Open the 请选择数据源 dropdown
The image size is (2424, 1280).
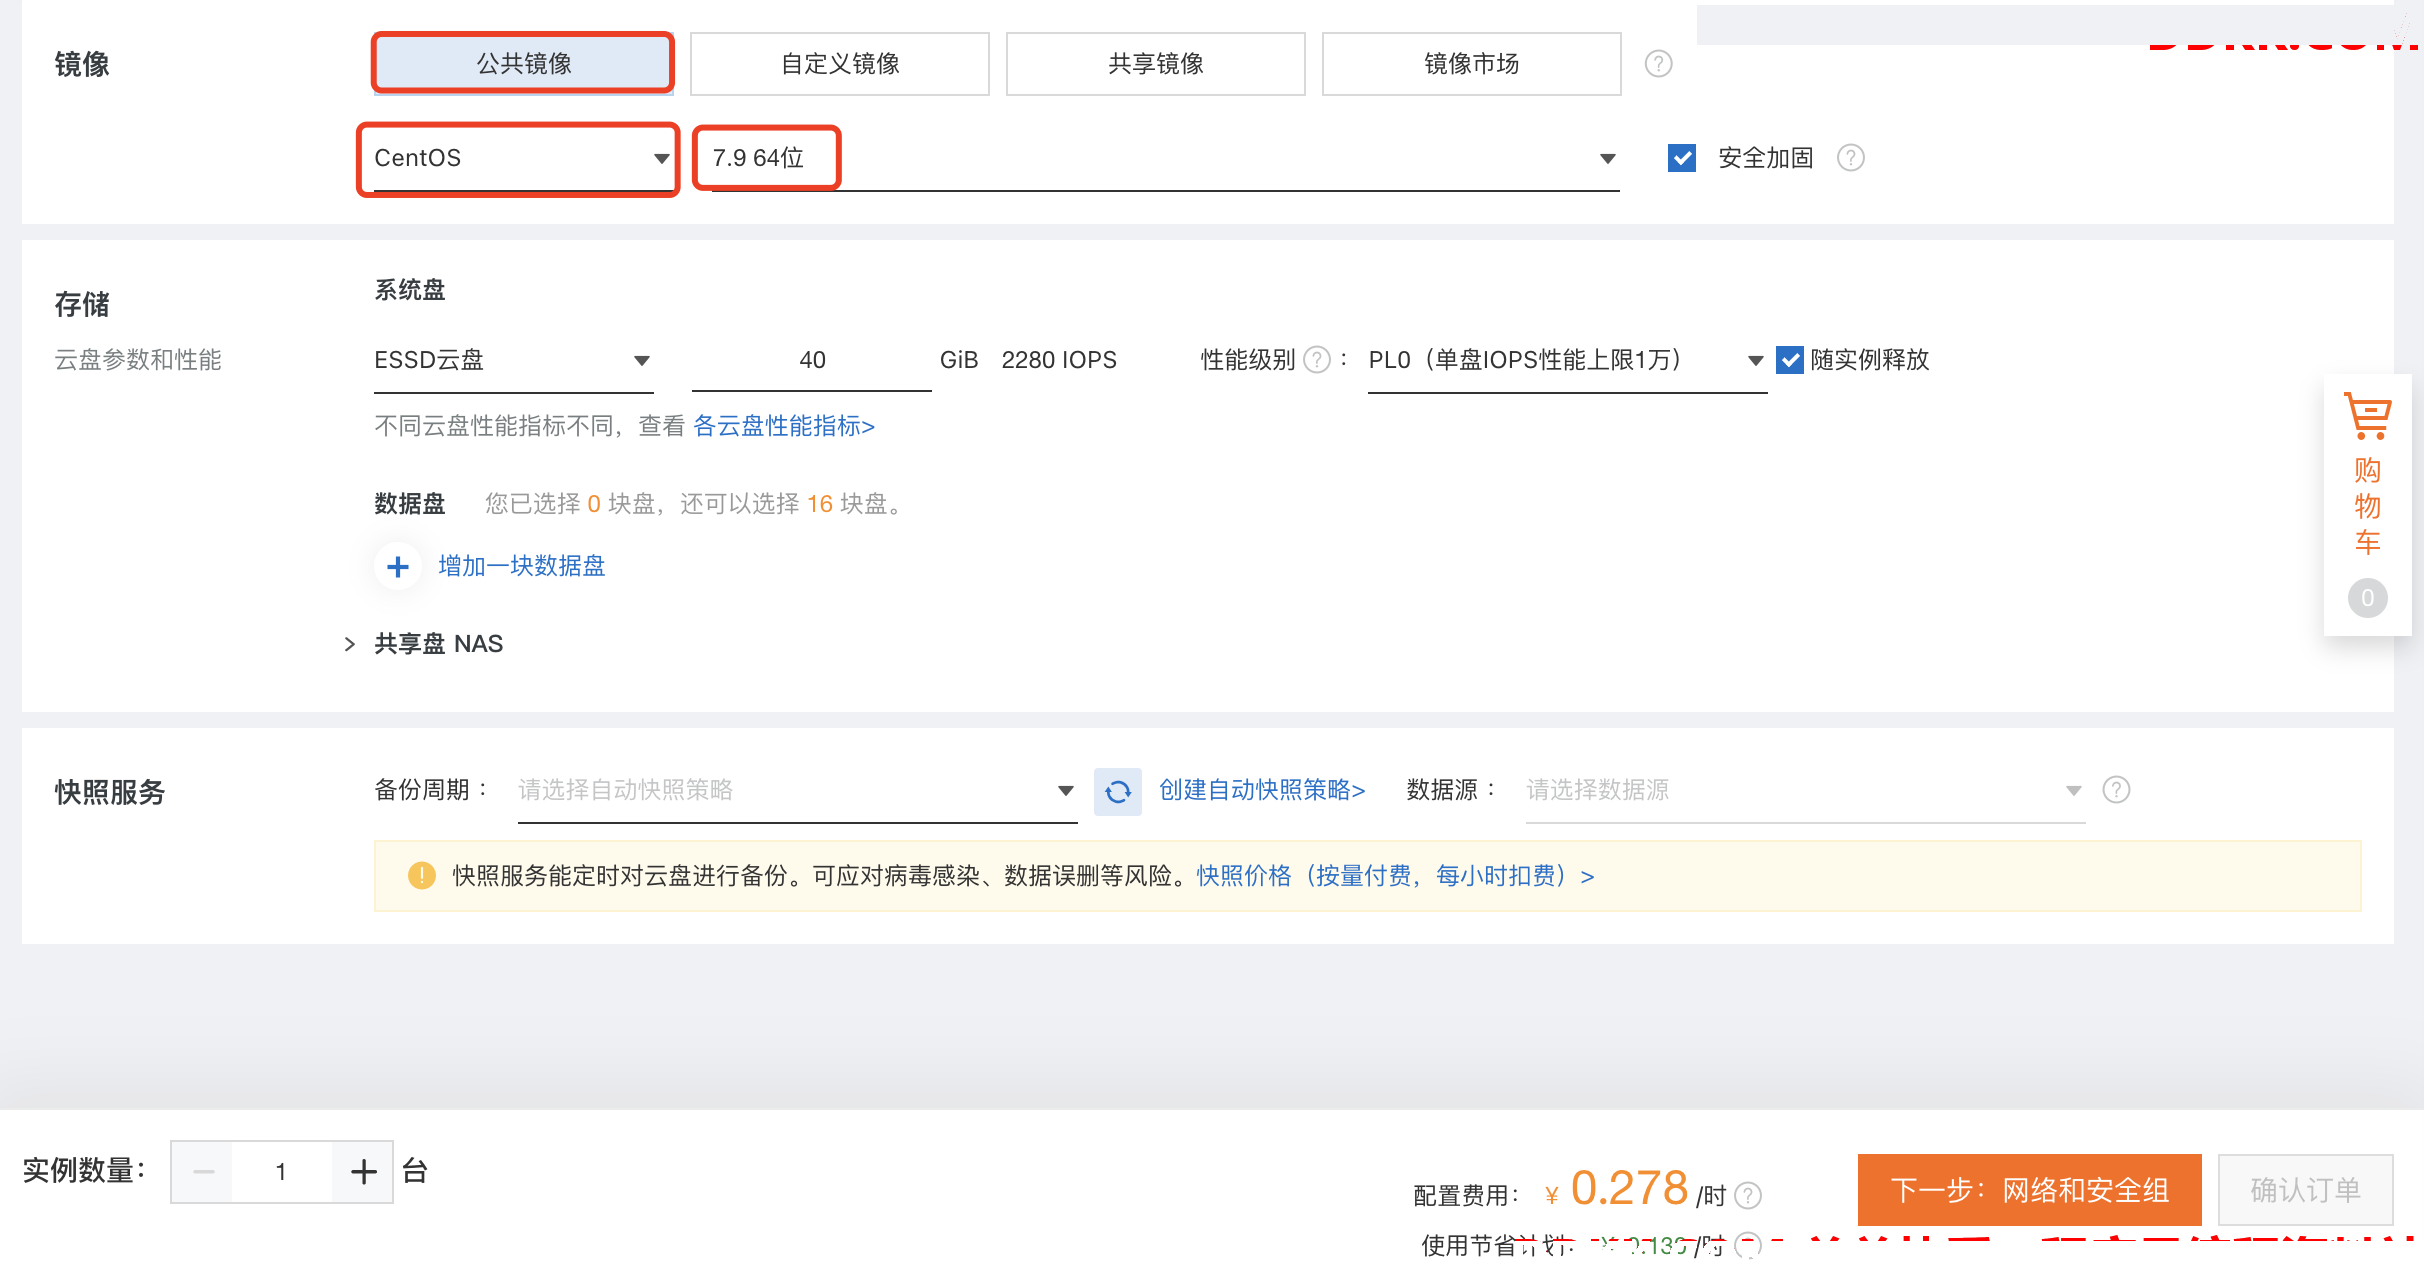pyautogui.click(x=1805, y=790)
